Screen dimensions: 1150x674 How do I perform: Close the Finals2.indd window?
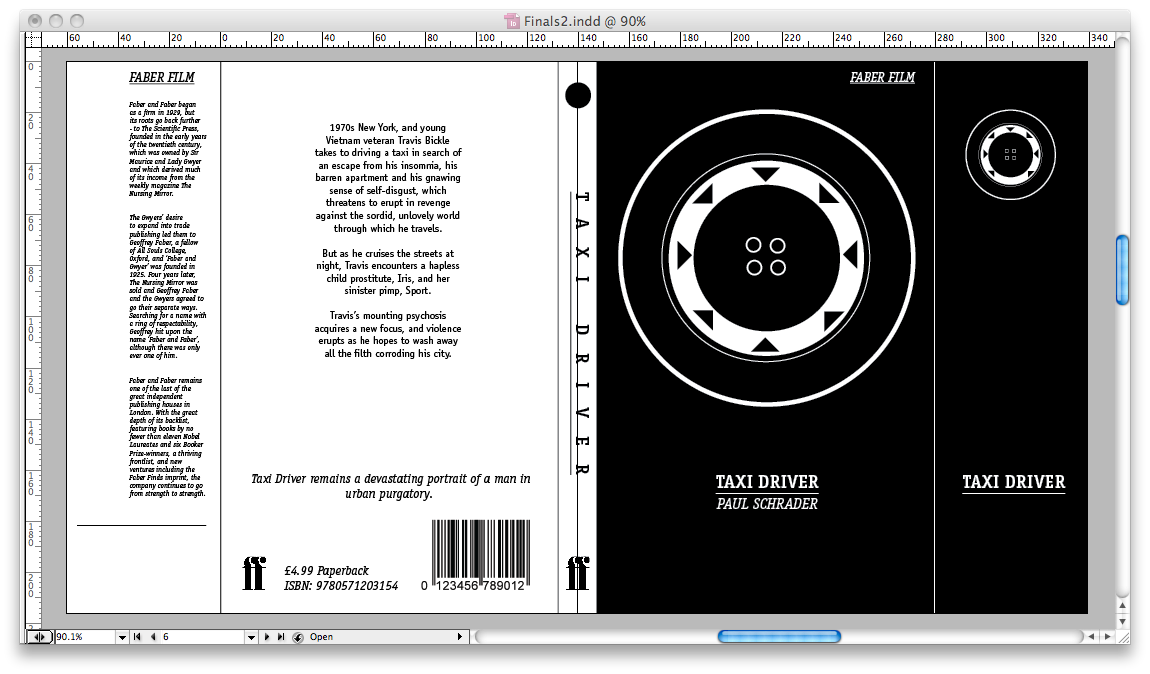pos(34,21)
